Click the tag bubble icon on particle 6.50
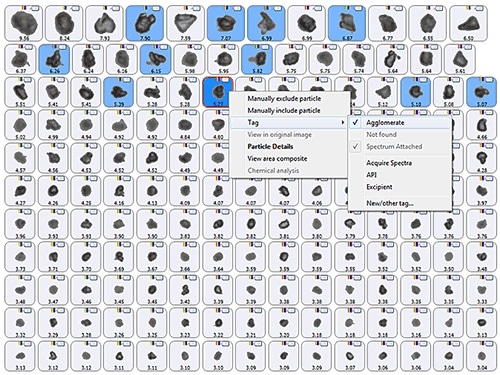500x375 pixels. 479,8
